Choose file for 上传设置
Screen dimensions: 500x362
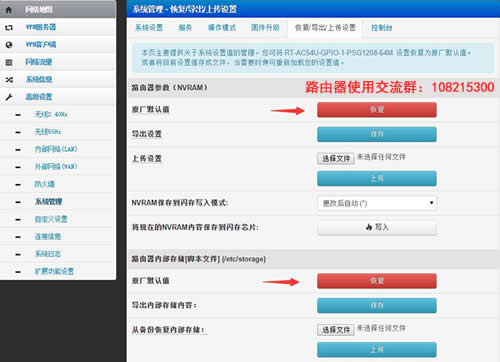point(336,158)
